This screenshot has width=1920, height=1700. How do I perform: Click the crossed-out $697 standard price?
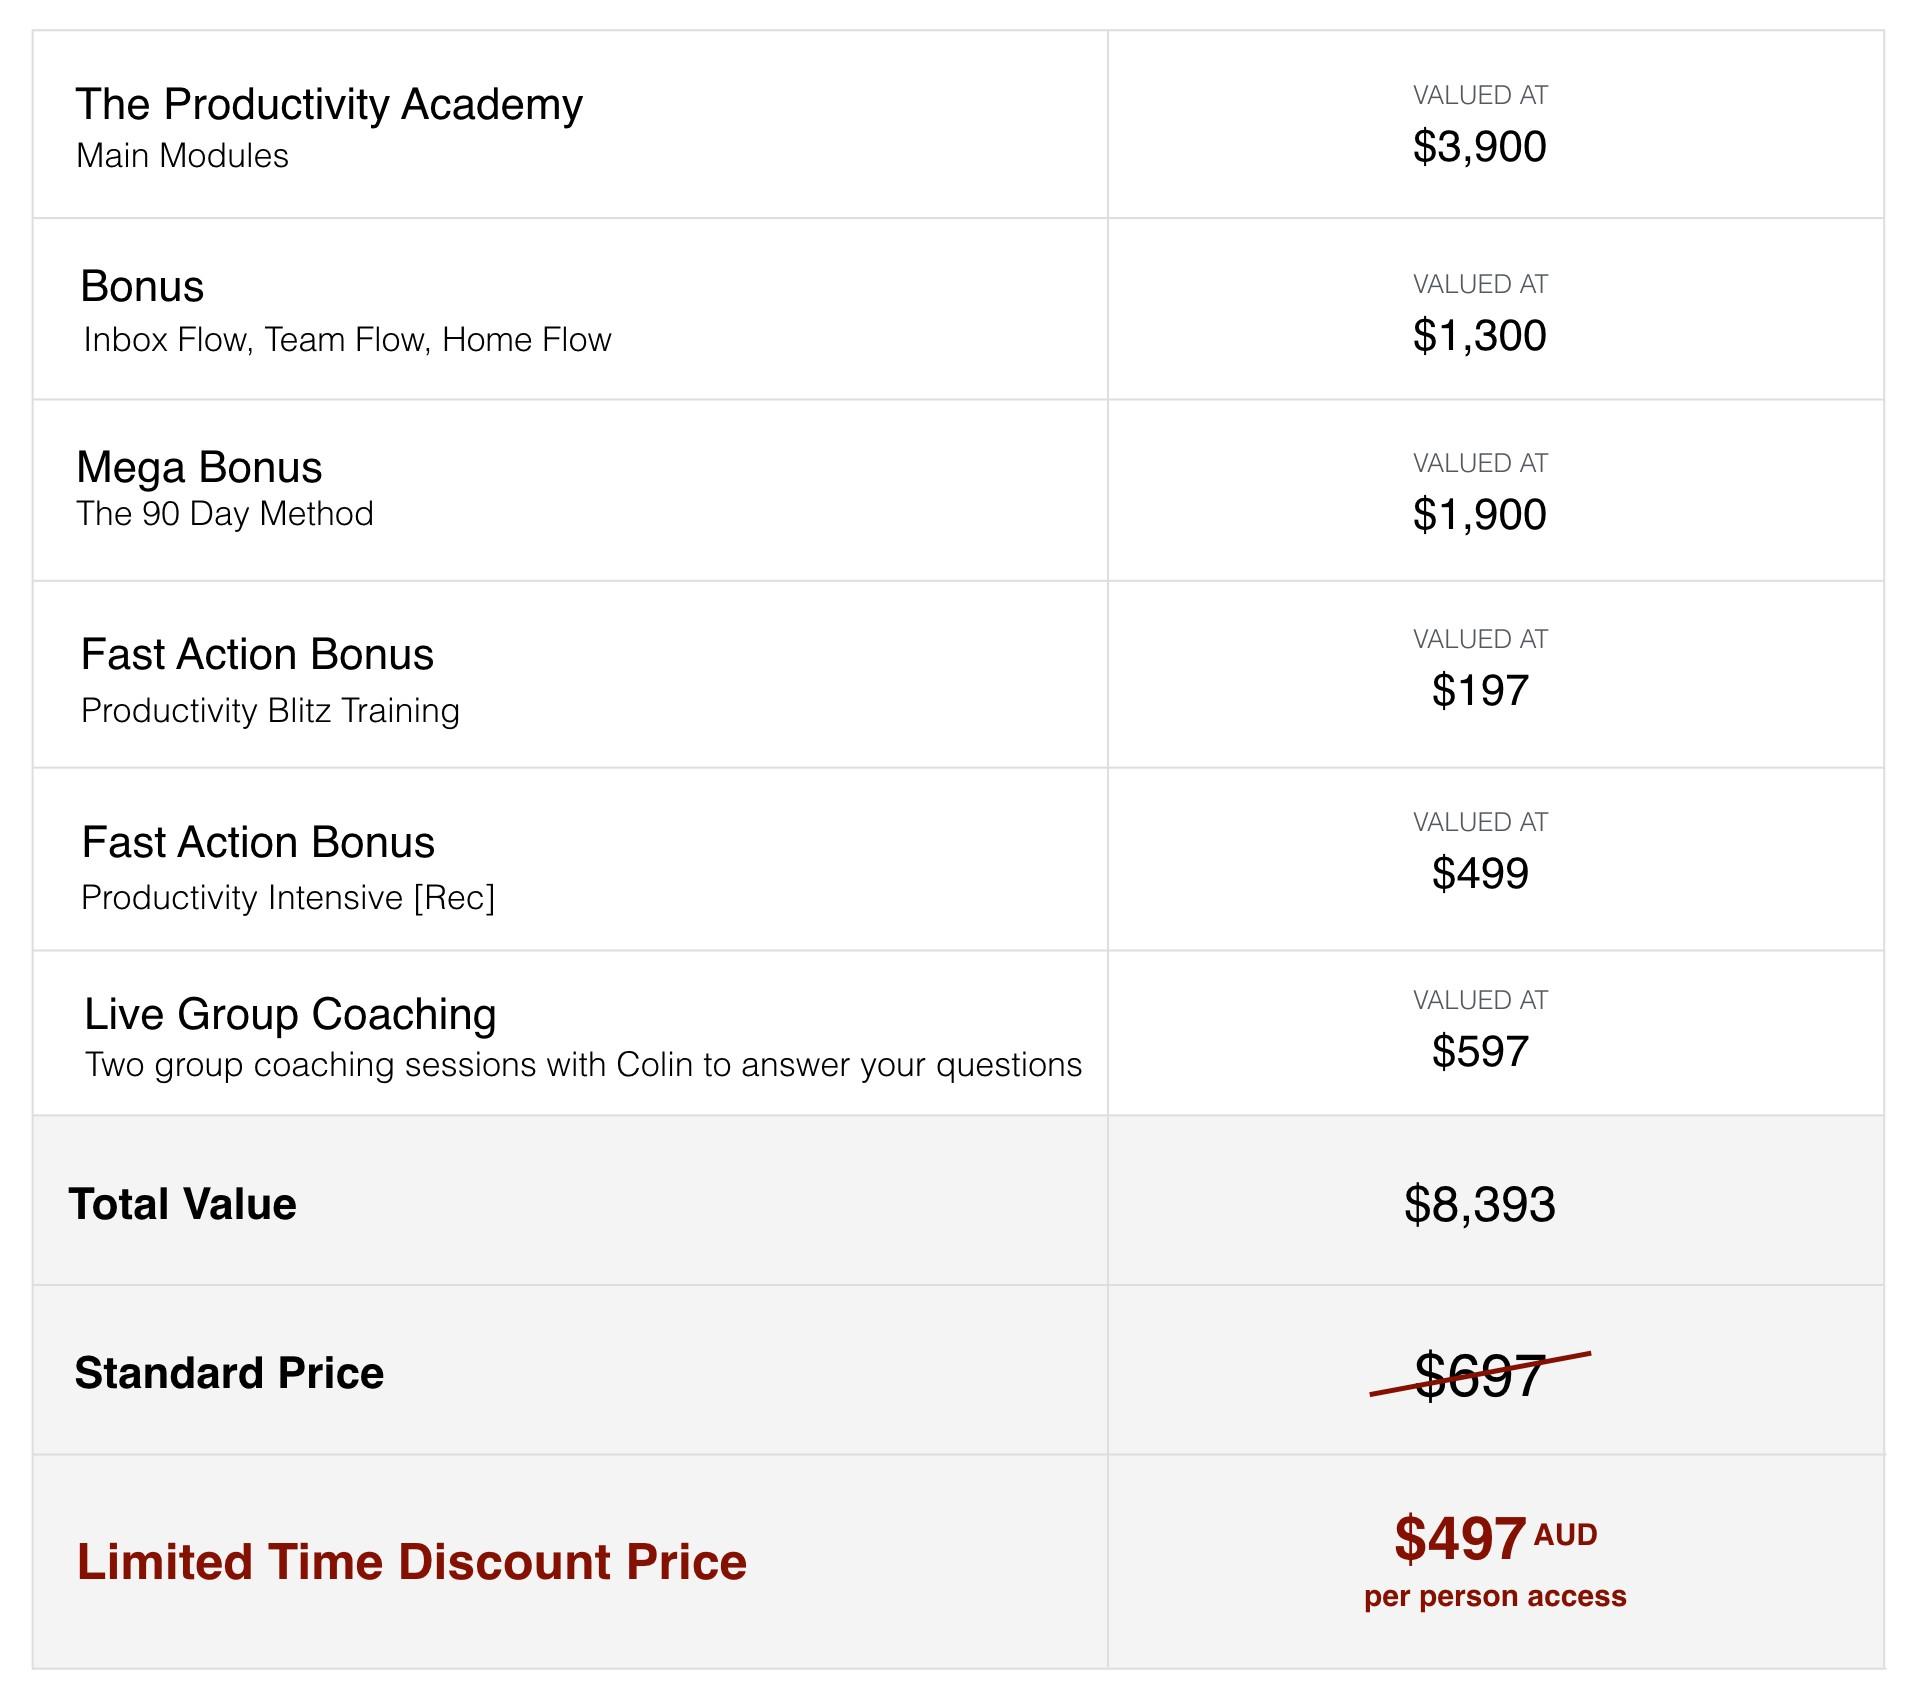tap(1479, 1376)
